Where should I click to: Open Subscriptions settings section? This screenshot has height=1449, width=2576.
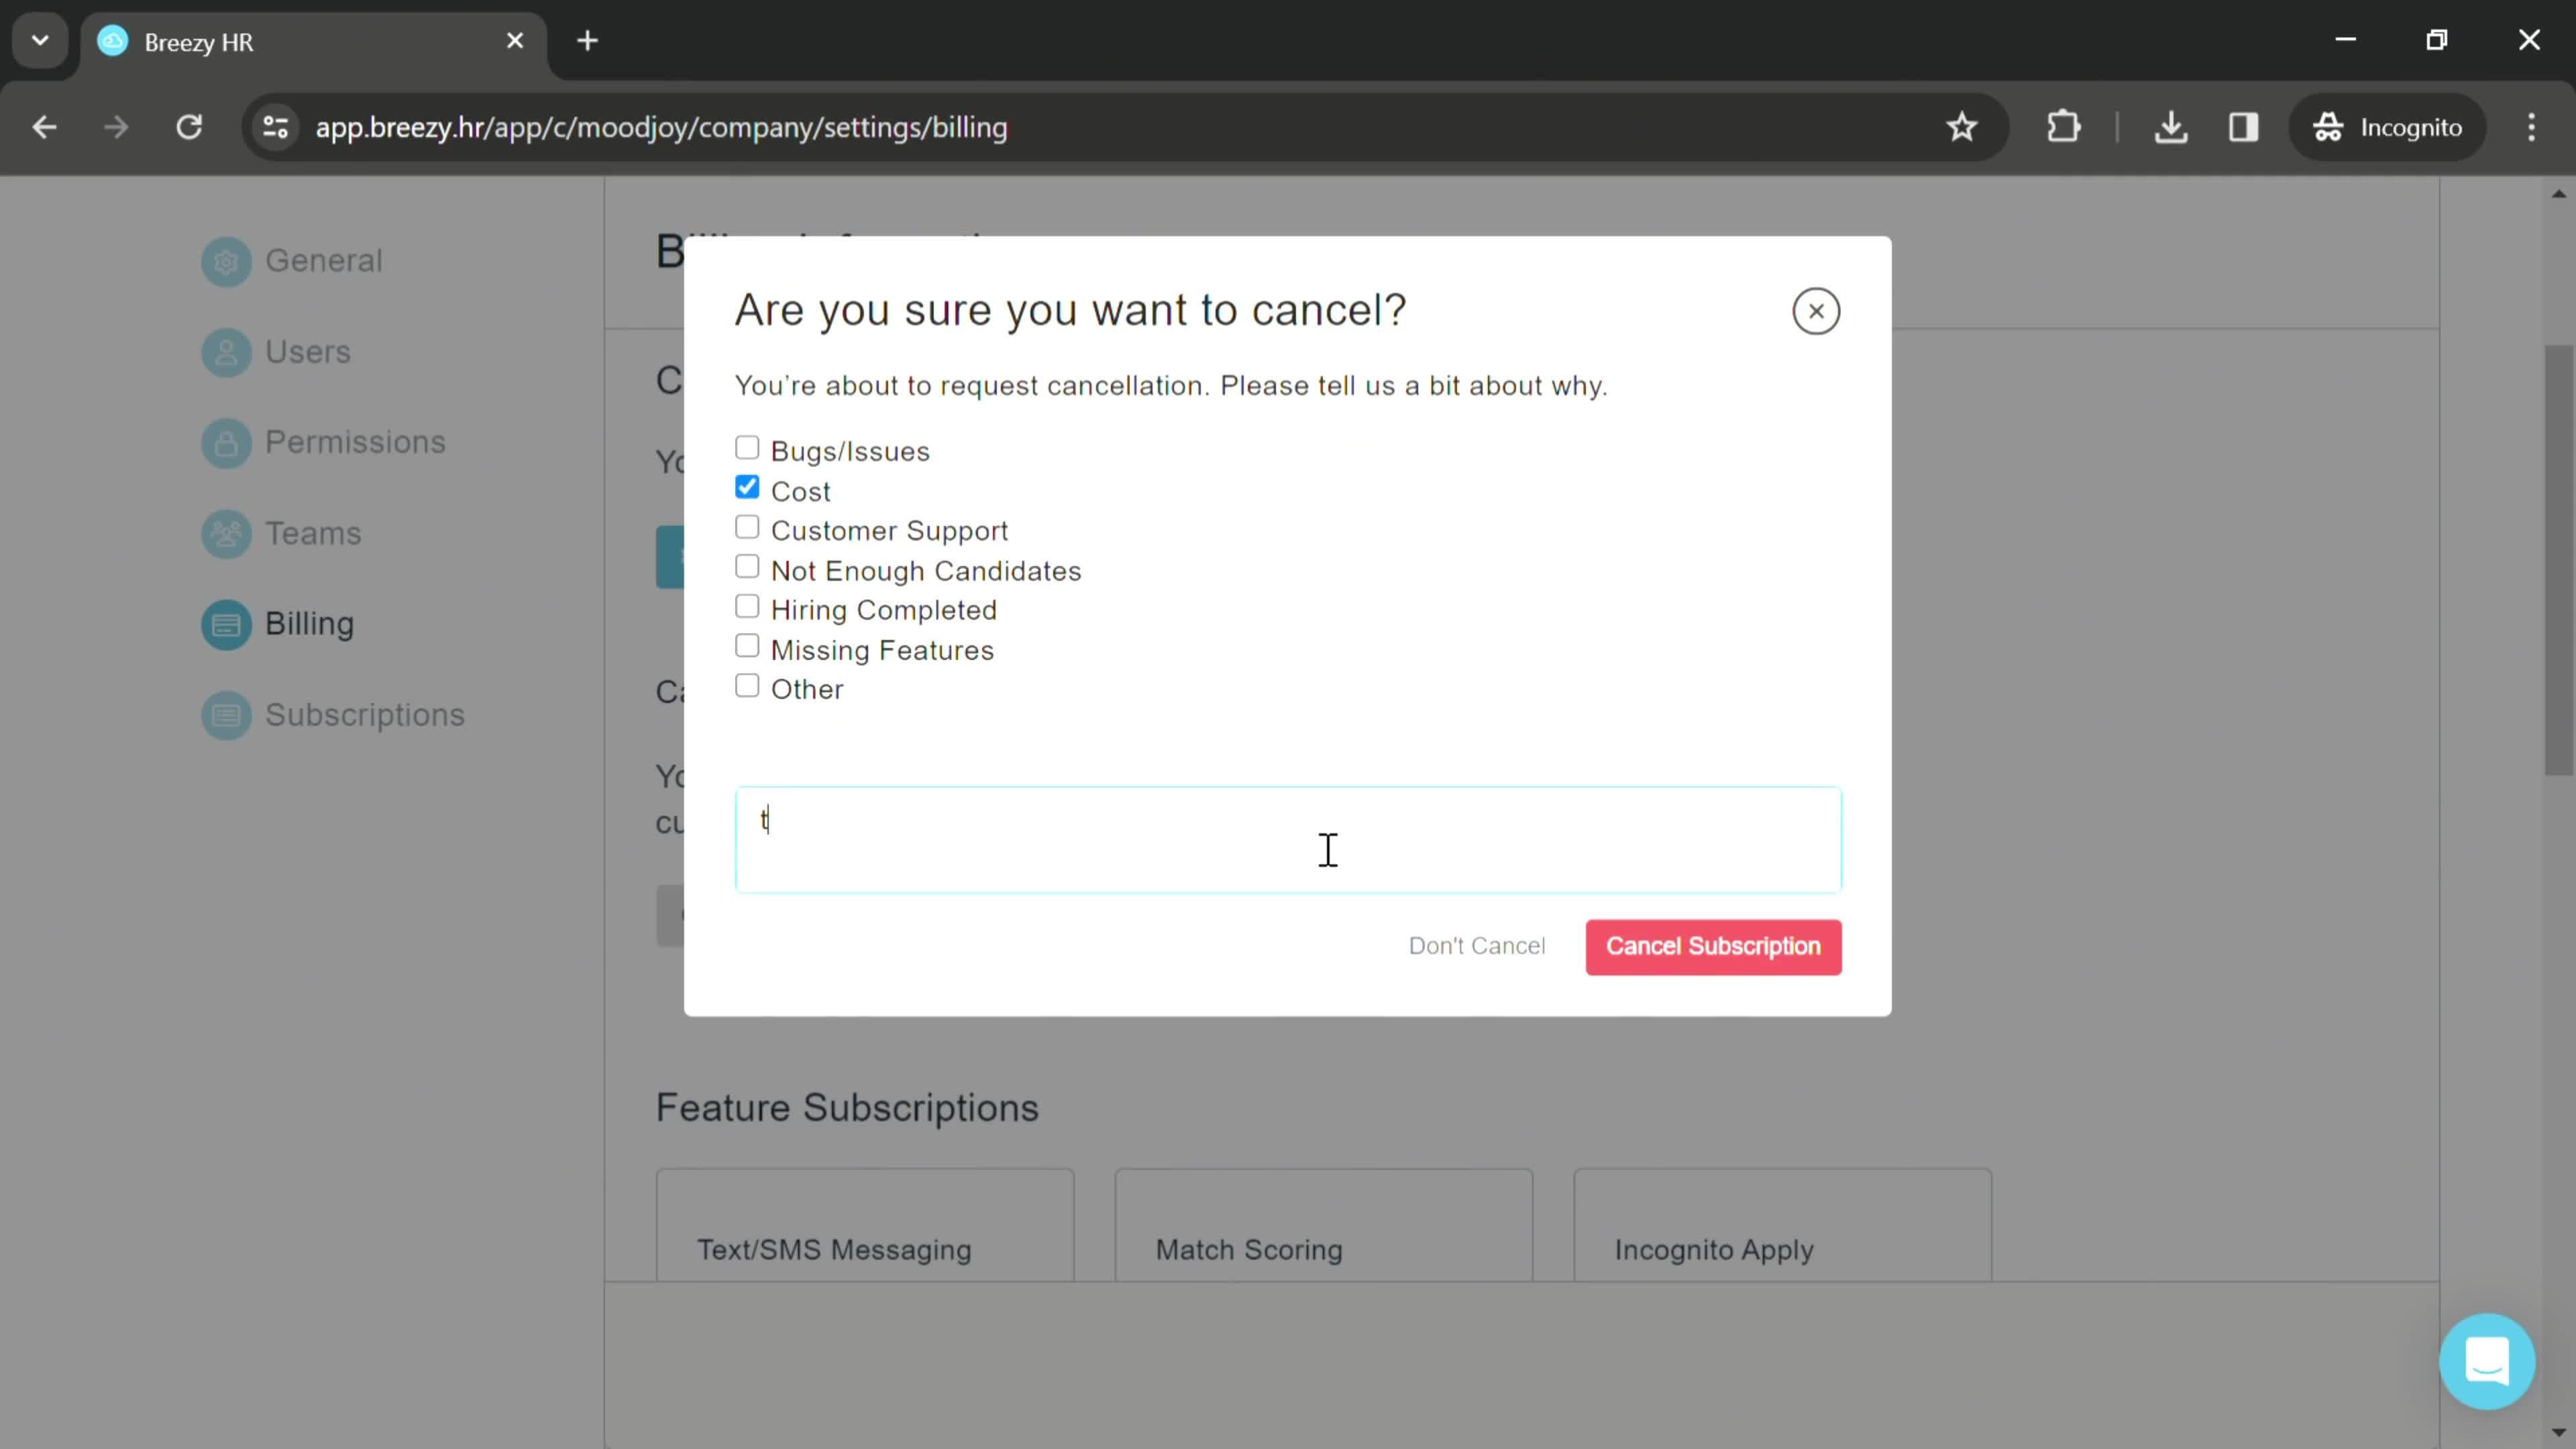pyautogui.click(x=364, y=713)
